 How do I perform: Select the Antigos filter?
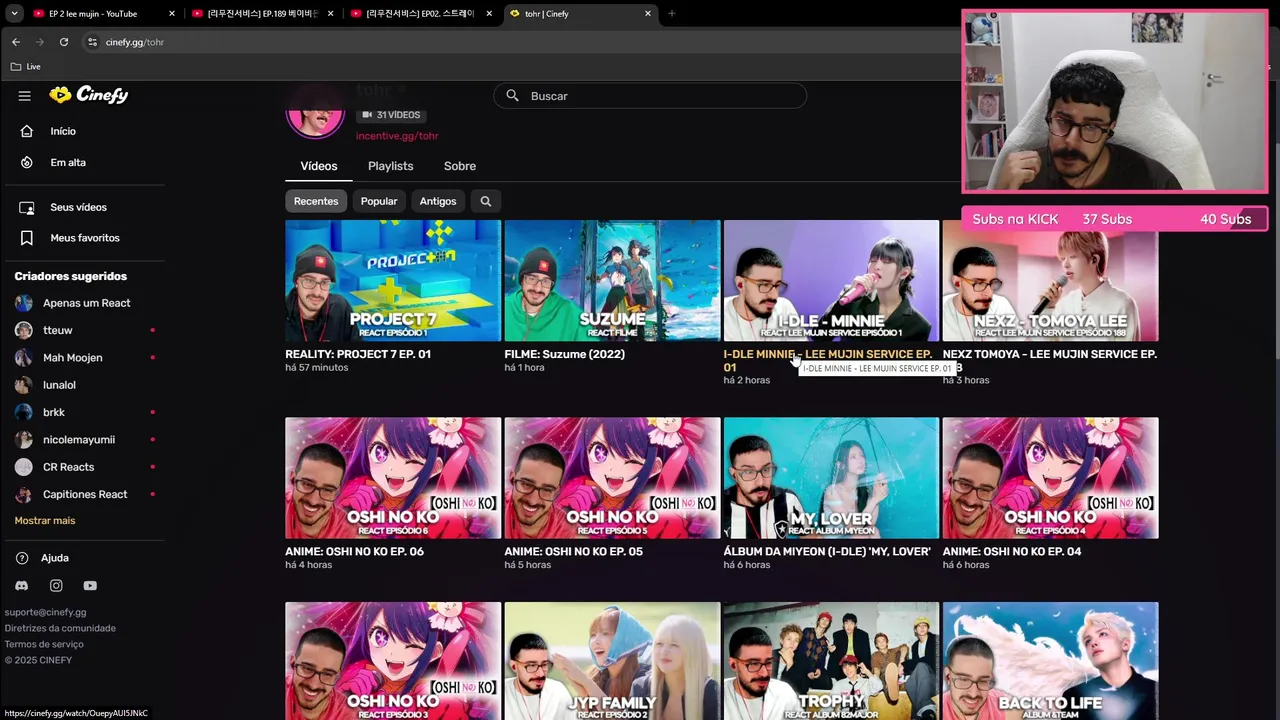click(438, 201)
